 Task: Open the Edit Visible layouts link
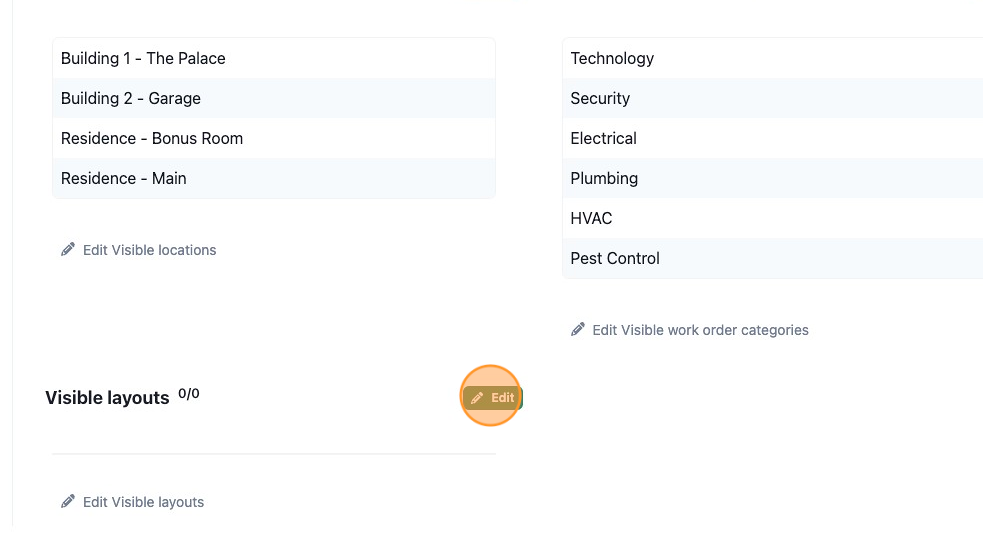132,502
